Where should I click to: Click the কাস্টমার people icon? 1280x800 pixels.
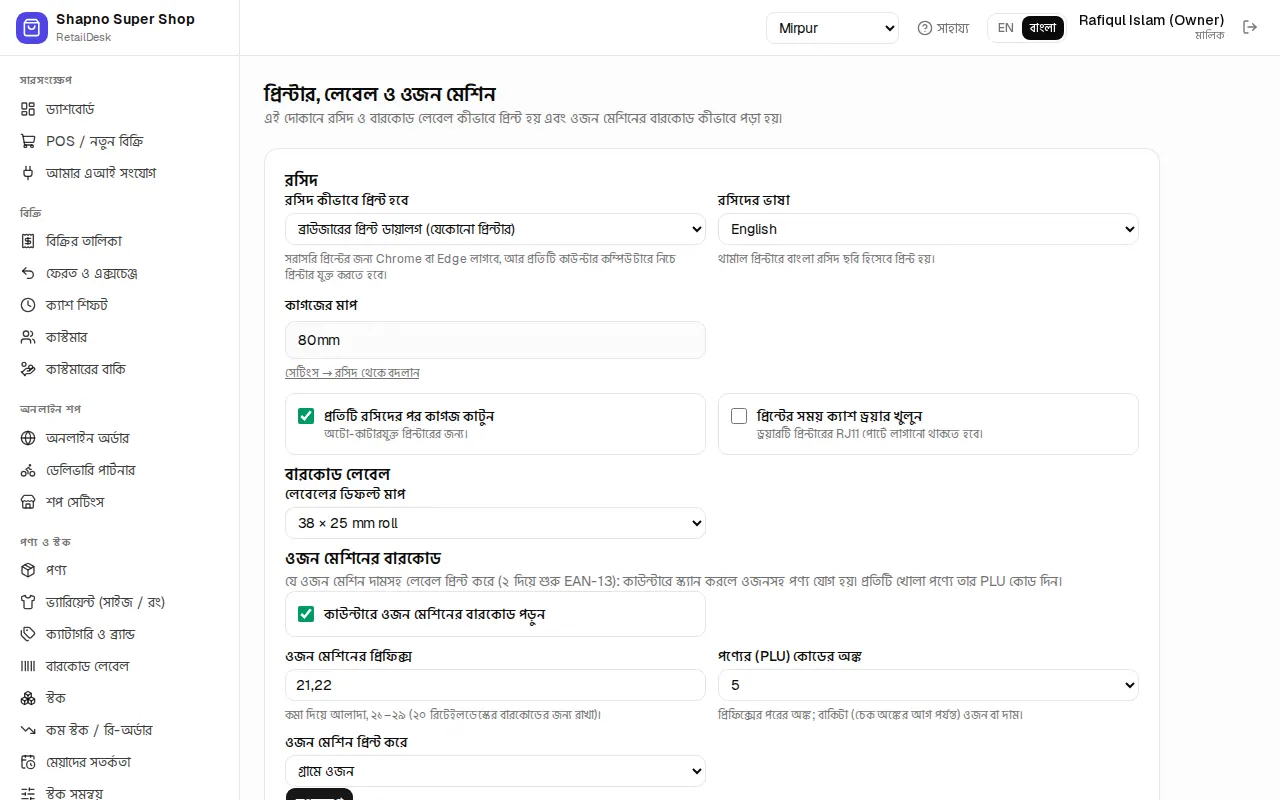pos(28,337)
